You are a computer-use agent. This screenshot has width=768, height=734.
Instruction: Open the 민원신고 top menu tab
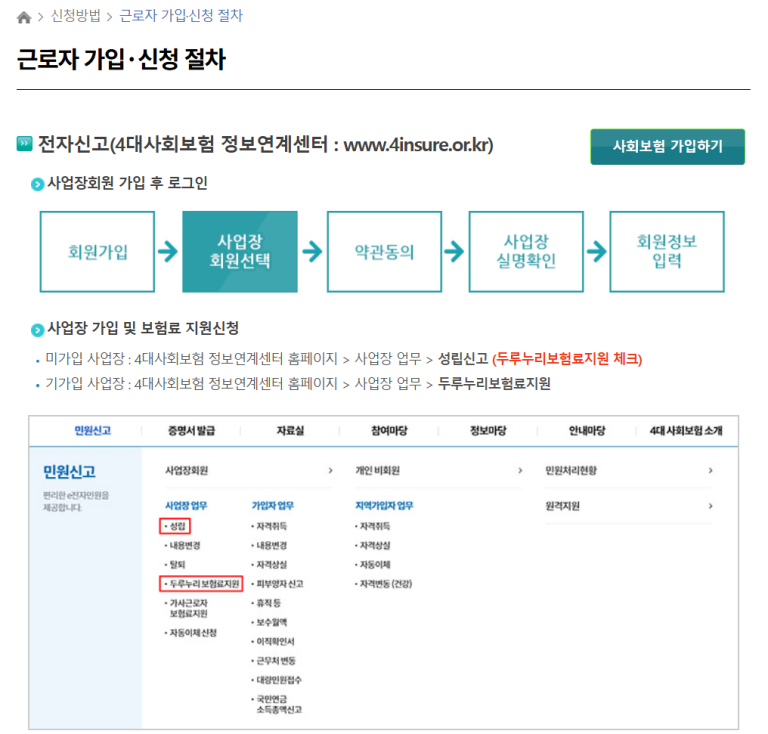point(93,430)
